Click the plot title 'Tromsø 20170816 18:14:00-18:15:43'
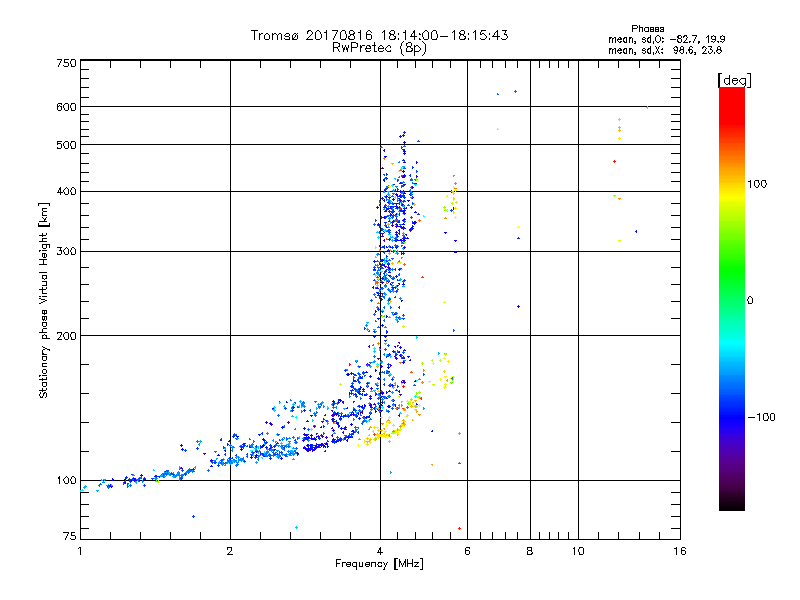This screenshot has width=800, height=600. pyautogui.click(x=379, y=35)
